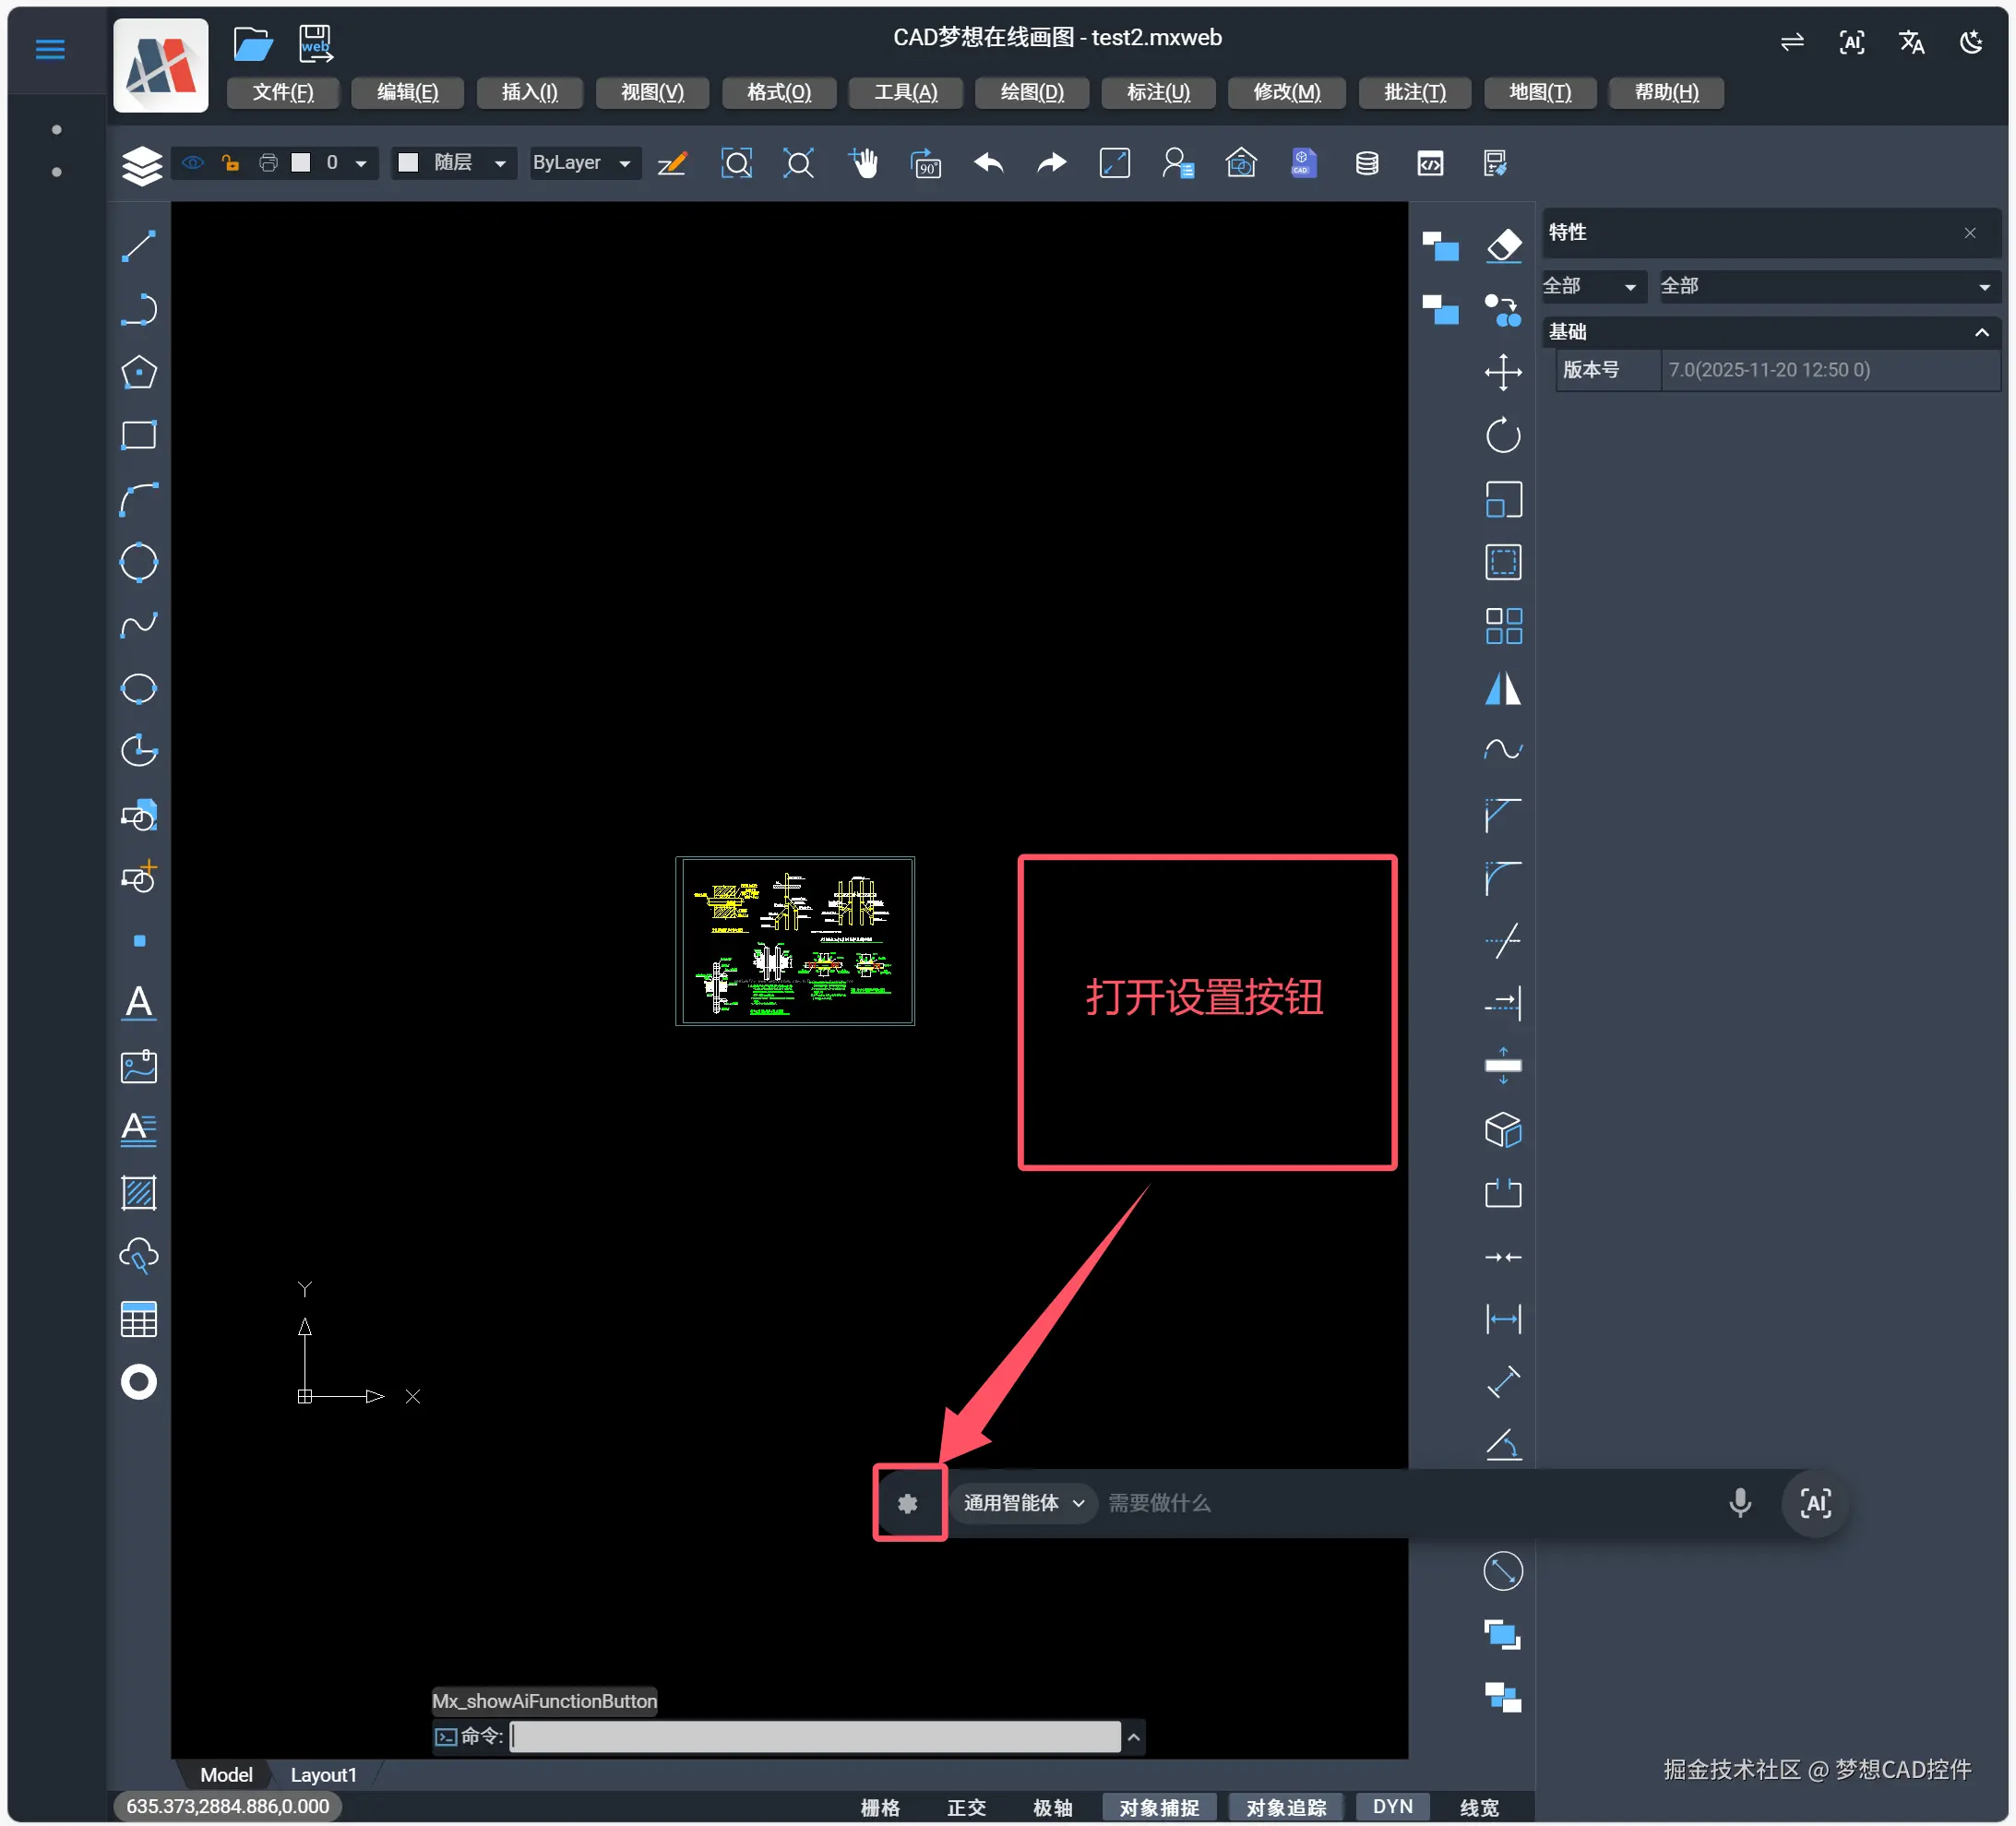Choose the Hatch fill tool
2016x1826 pixels.
tap(139, 1193)
